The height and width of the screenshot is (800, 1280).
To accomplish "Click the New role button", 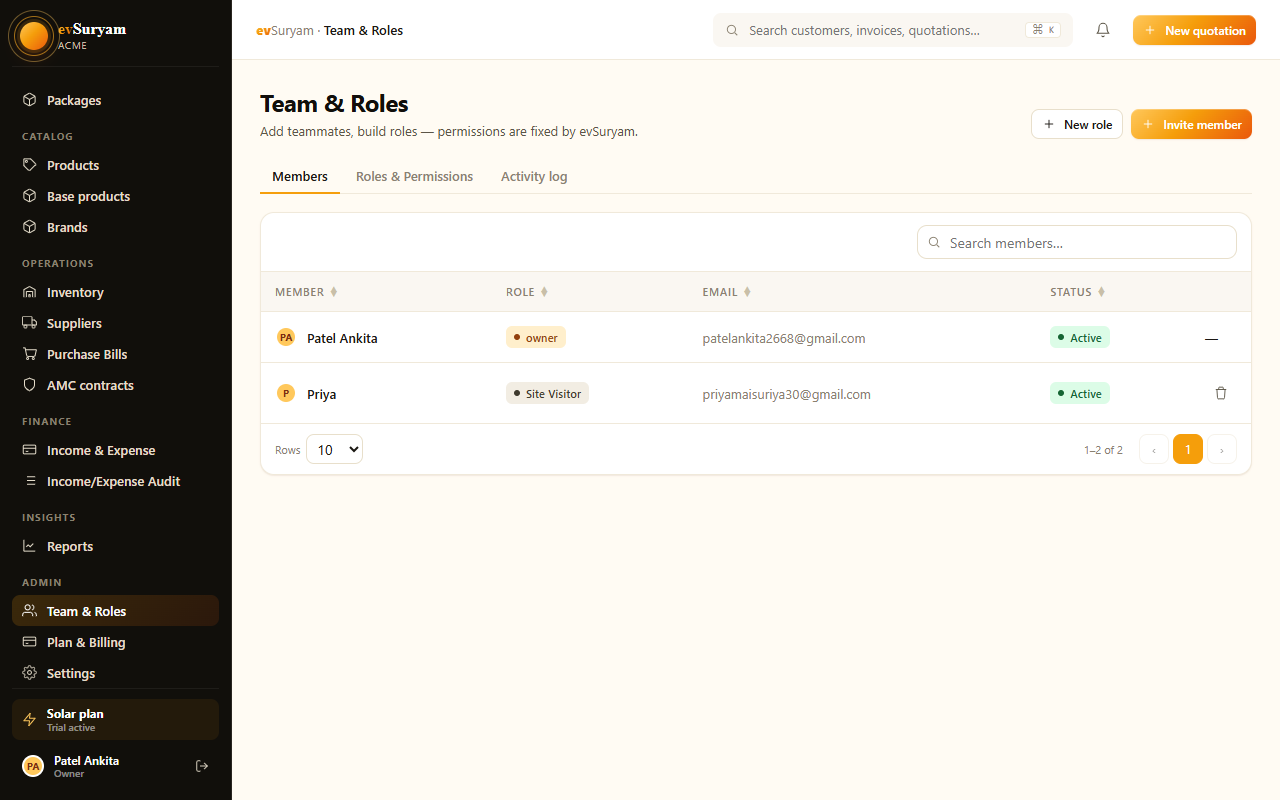I will click(x=1077, y=124).
